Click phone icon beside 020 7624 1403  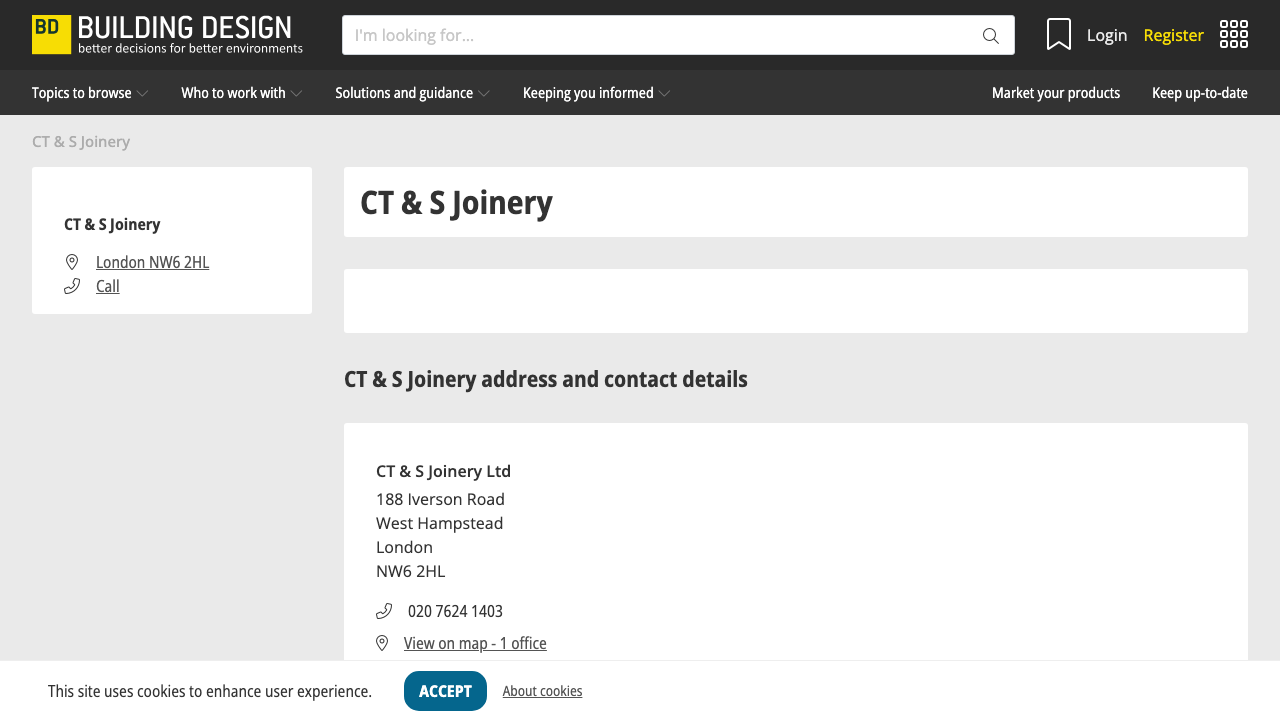click(384, 610)
